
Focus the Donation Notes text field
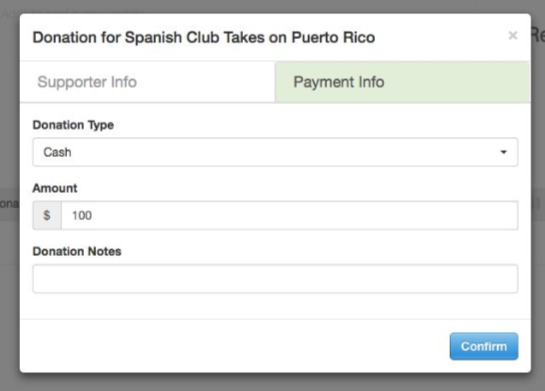click(x=275, y=279)
